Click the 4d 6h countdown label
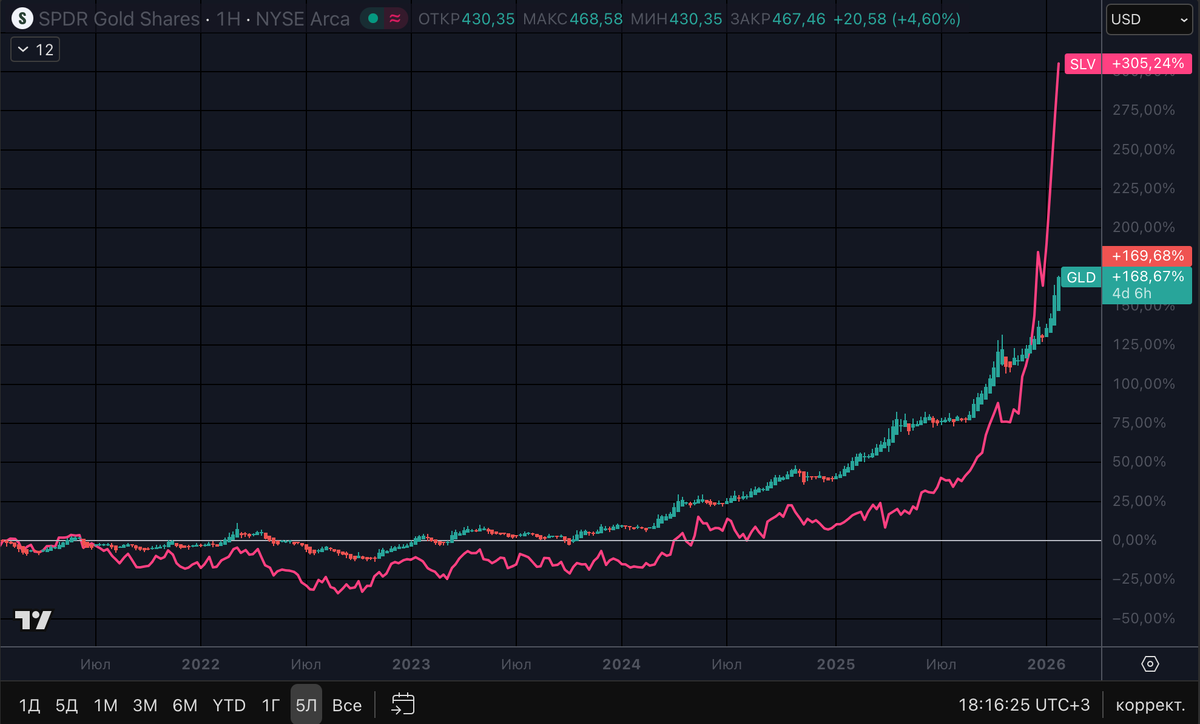The height and width of the screenshot is (724, 1200). point(1130,294)
